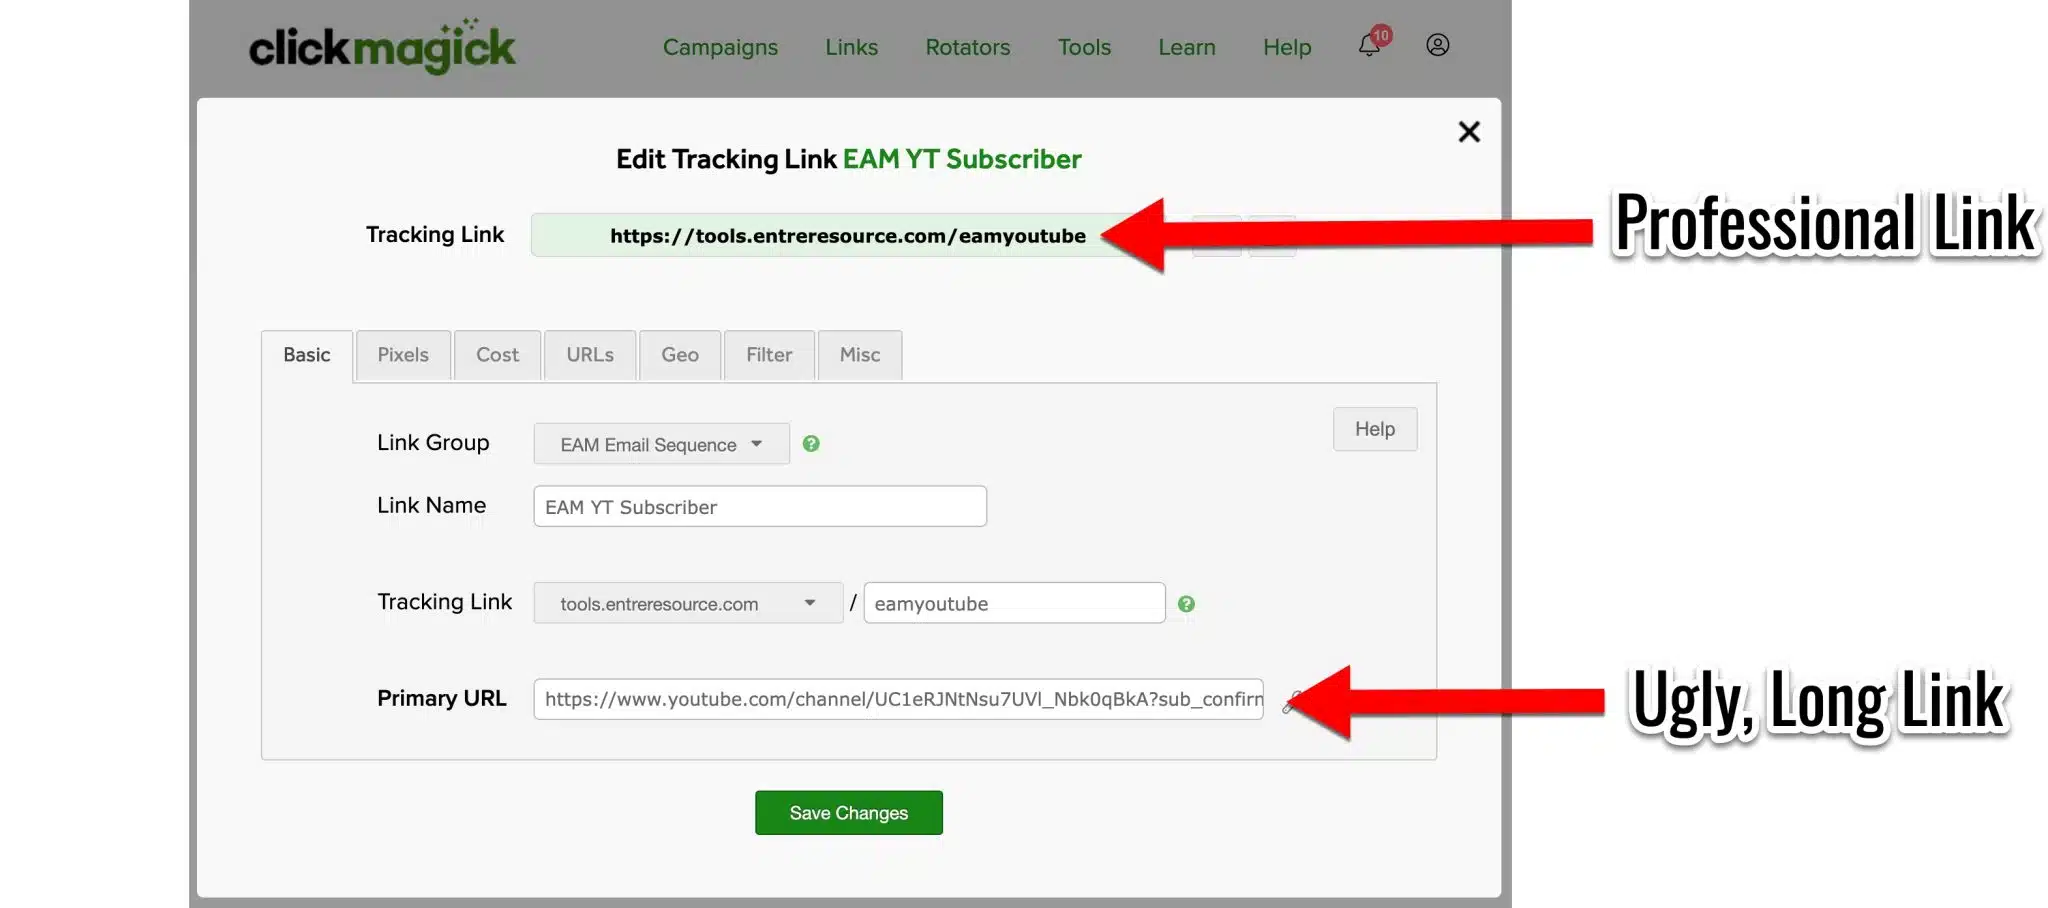
Task: Open the notifications bell icon
Action: (1369, 46)
